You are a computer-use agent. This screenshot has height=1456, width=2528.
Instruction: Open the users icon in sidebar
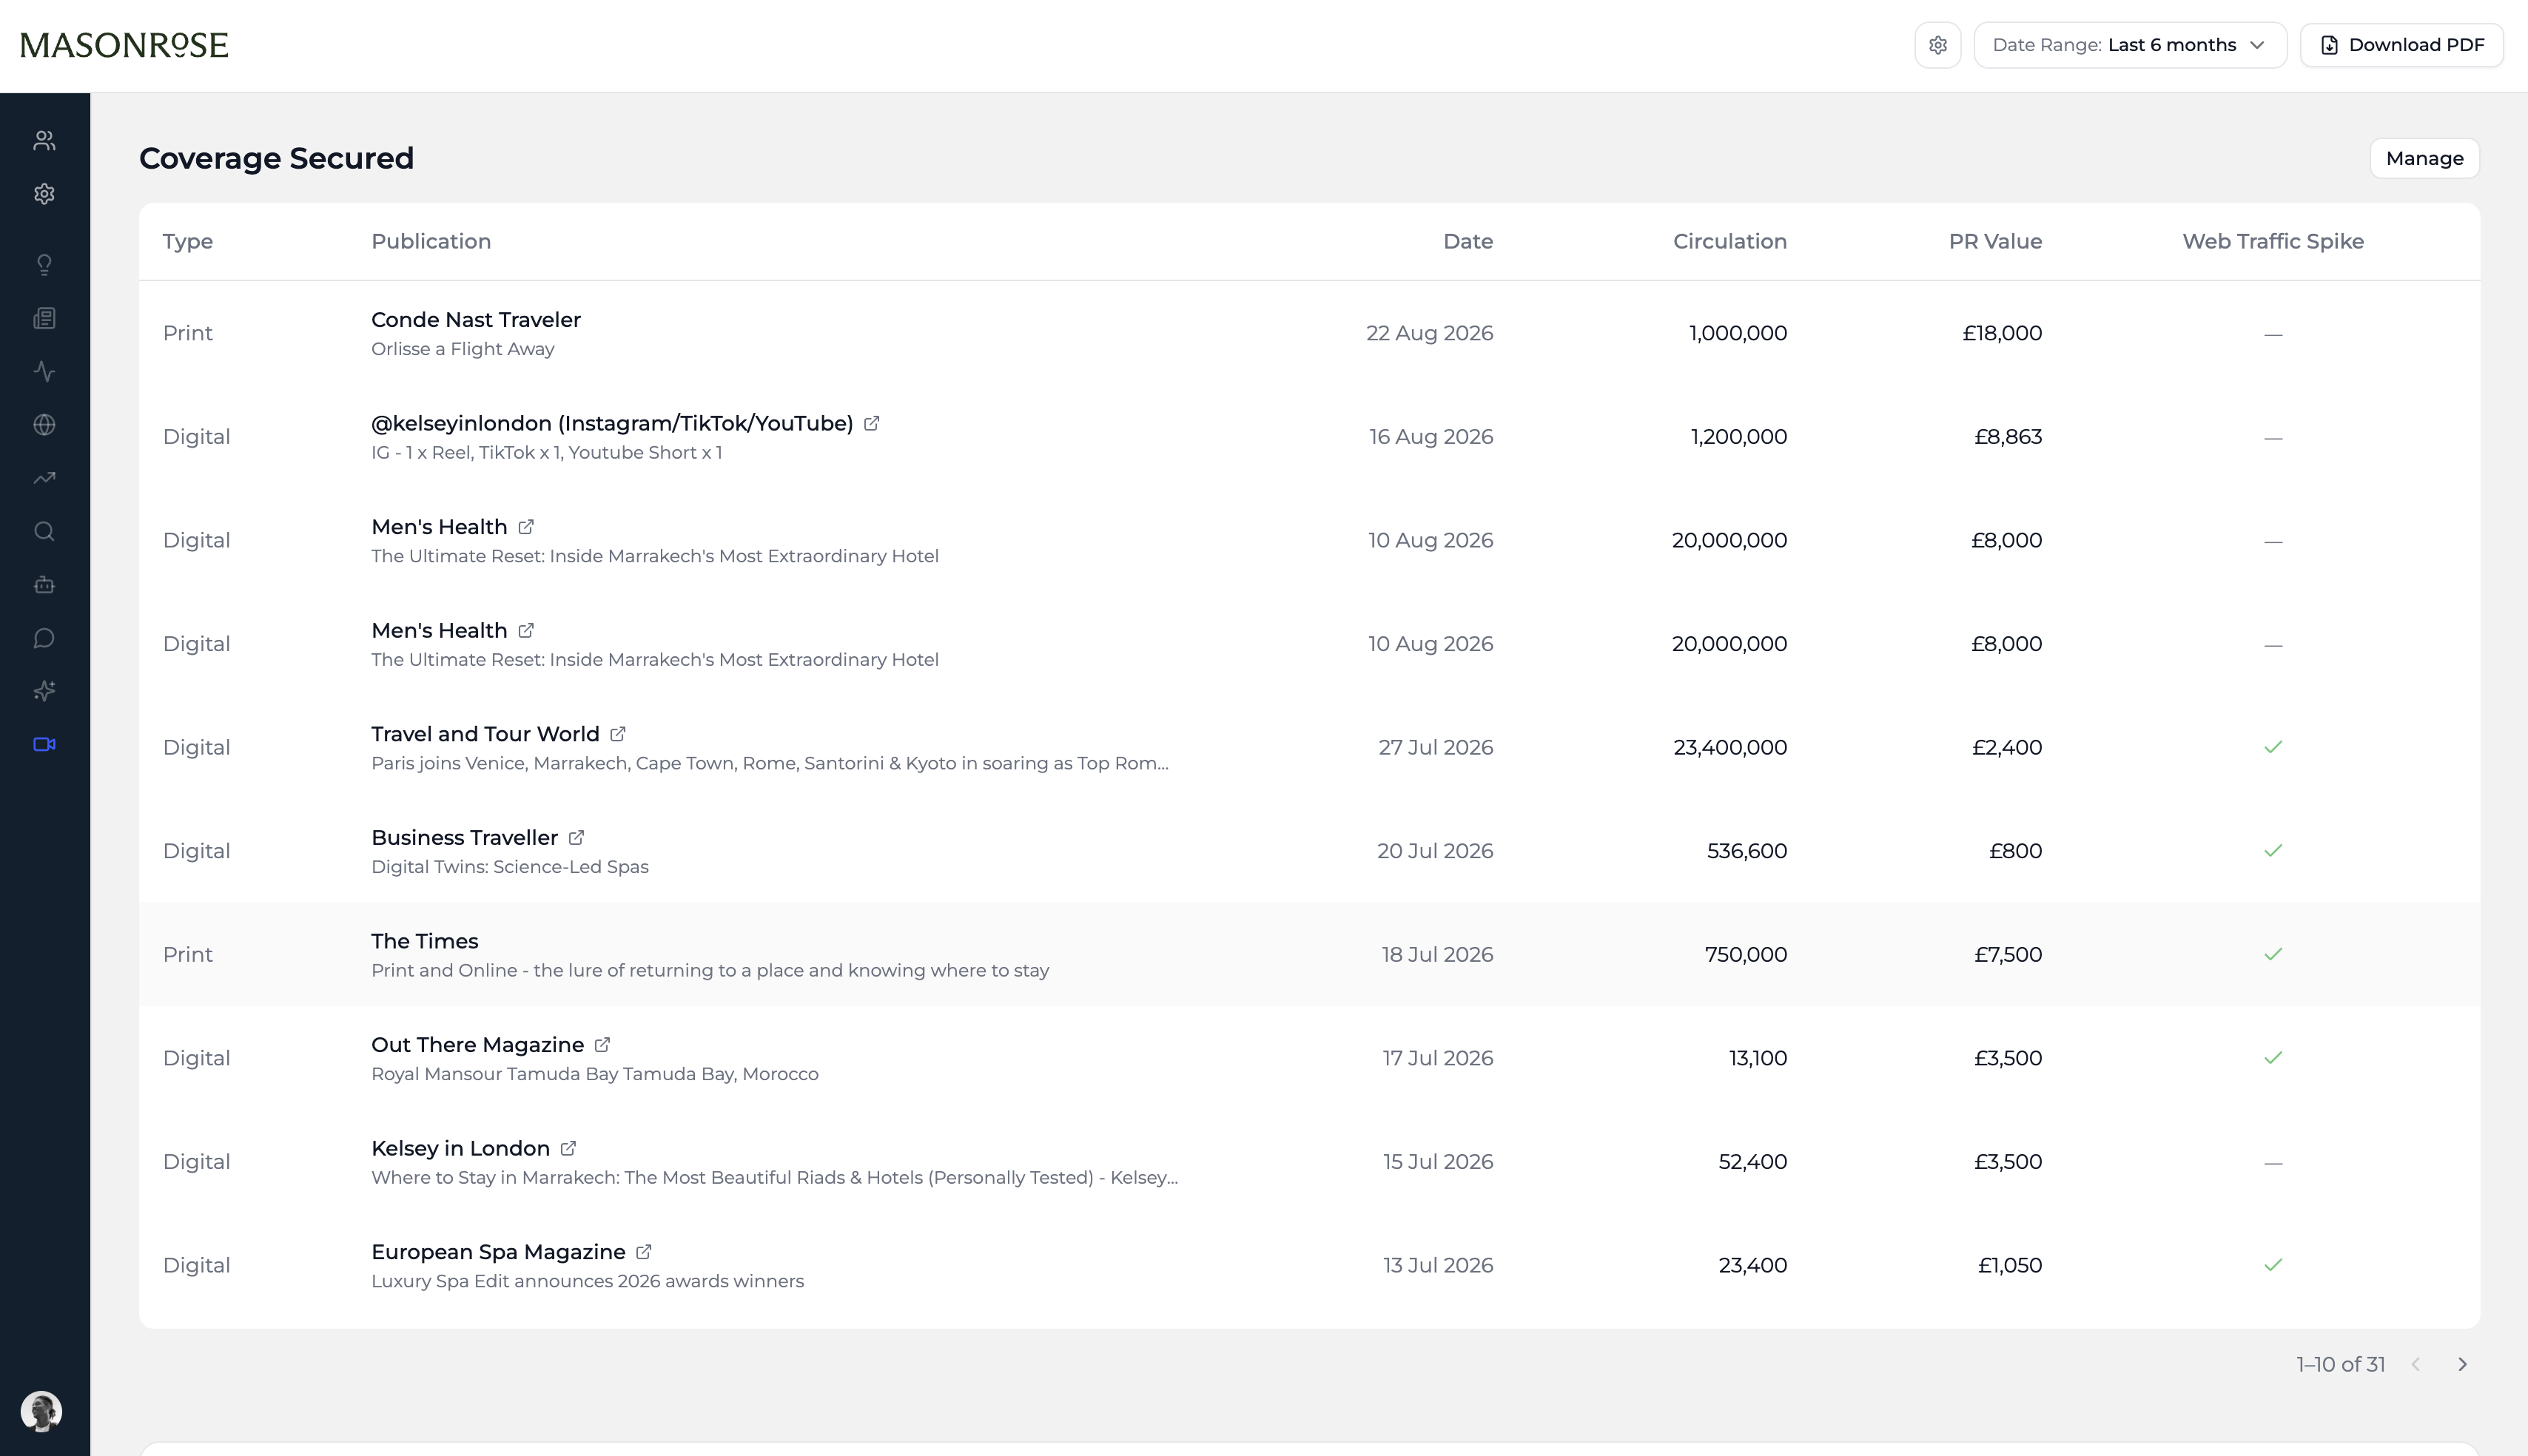click(44, 141)
